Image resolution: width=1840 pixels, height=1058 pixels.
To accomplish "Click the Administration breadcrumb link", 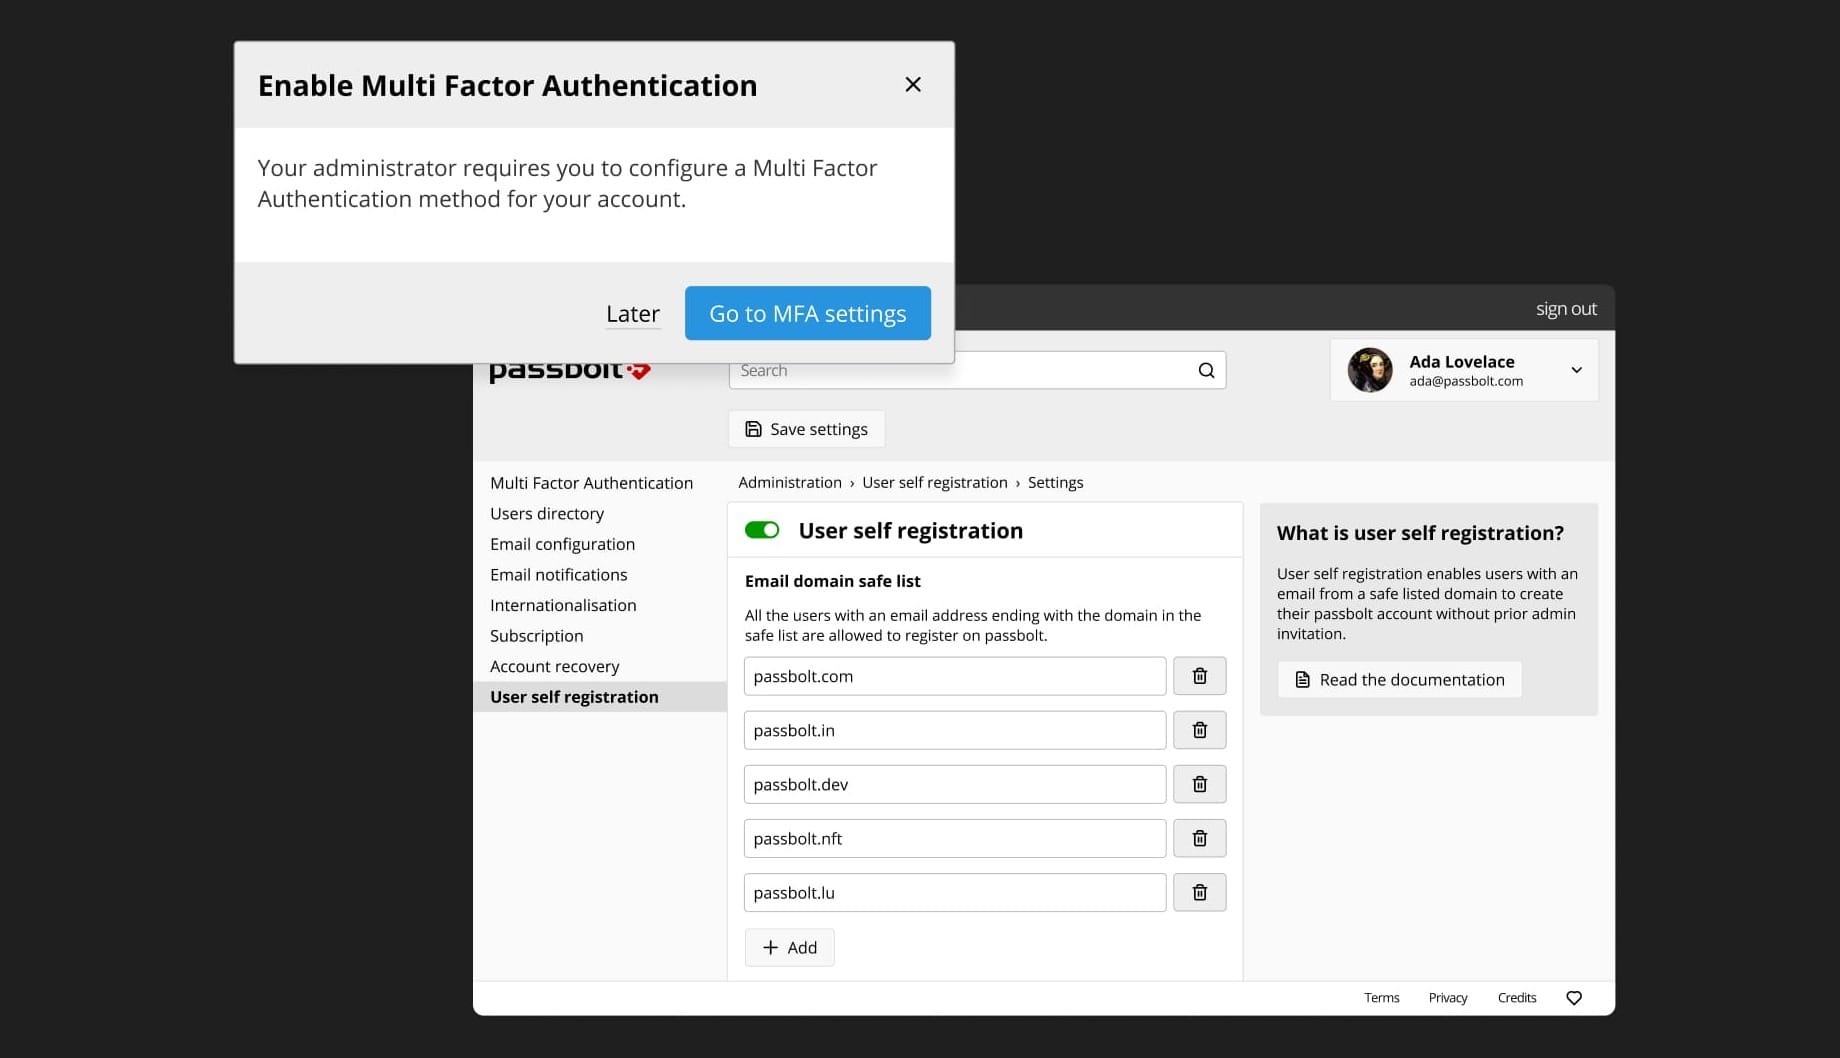I will 789,482.
